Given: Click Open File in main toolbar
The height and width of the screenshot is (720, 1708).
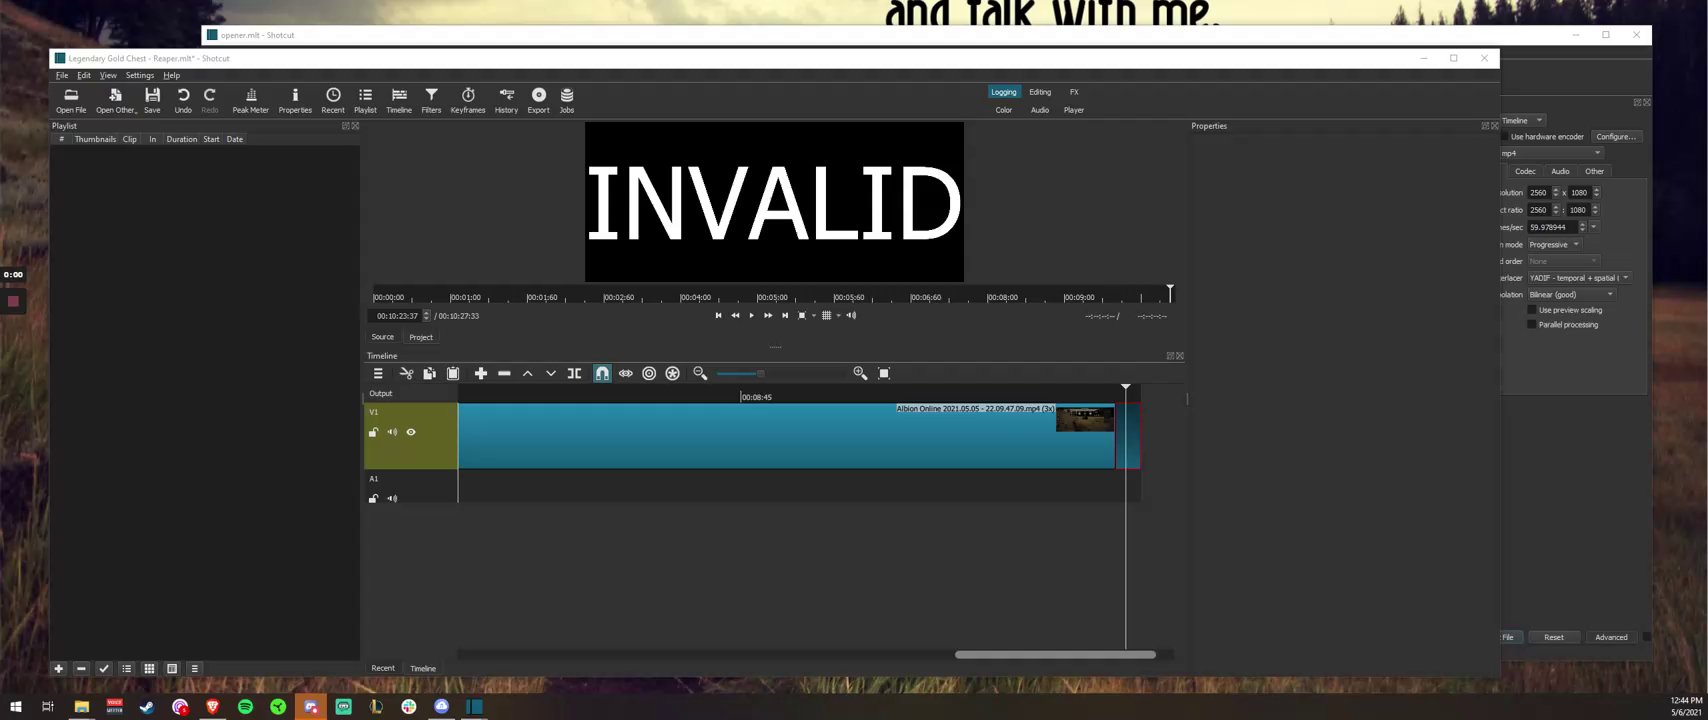Looking at the screenshot, I should [71, 100].
